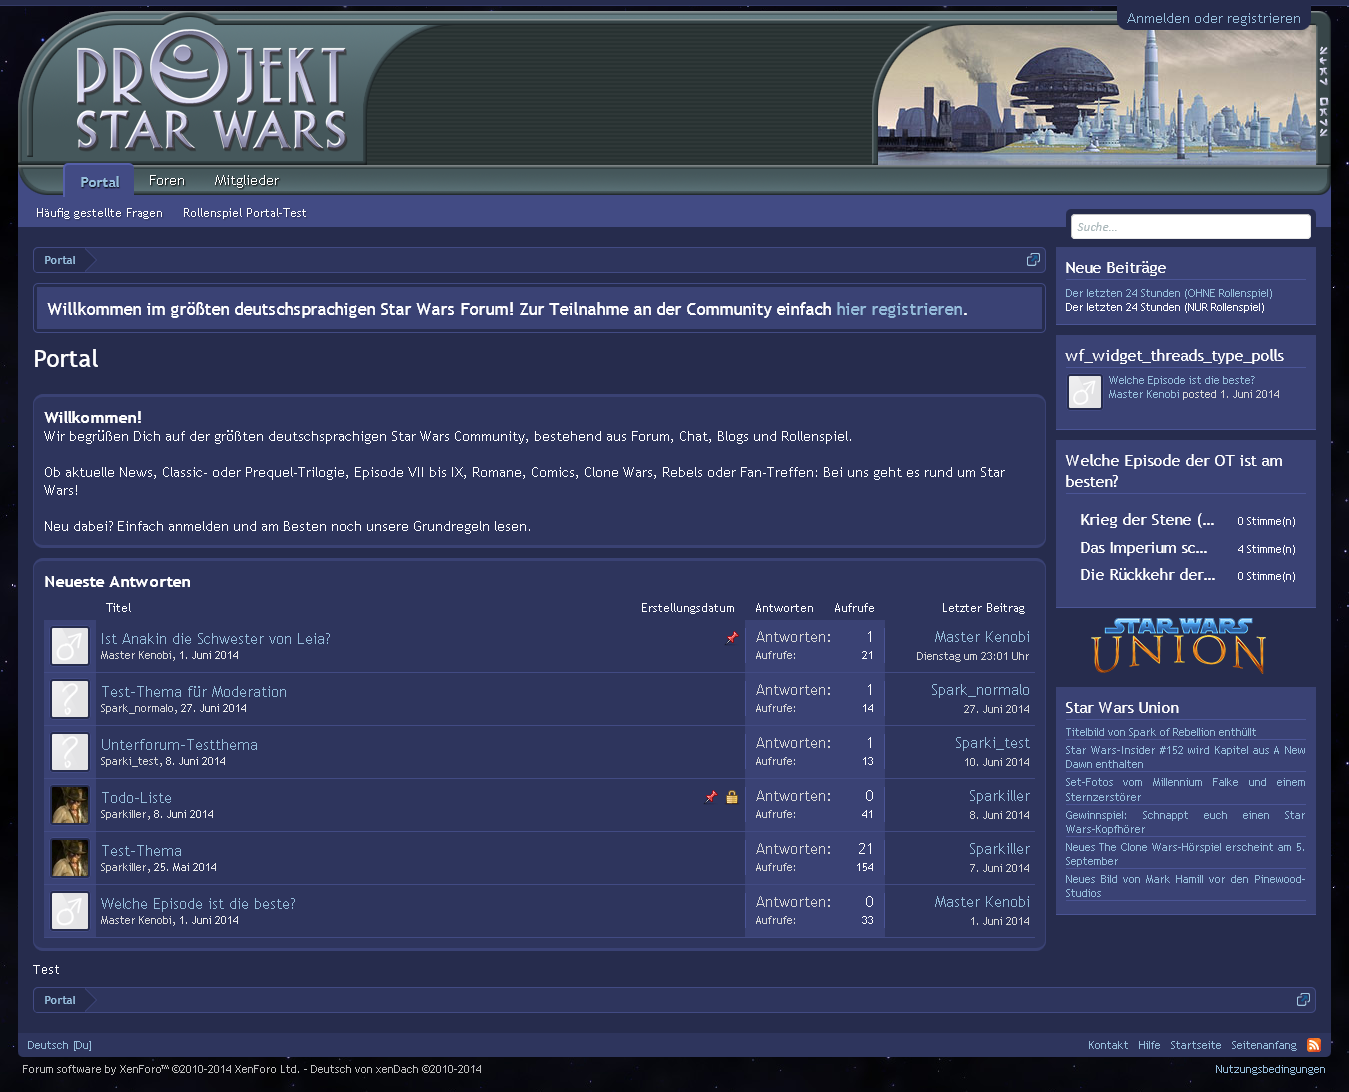Open thread 'Test-Thema für Moderation'
The image size is (1349, 1092).
tap(193, 691)
